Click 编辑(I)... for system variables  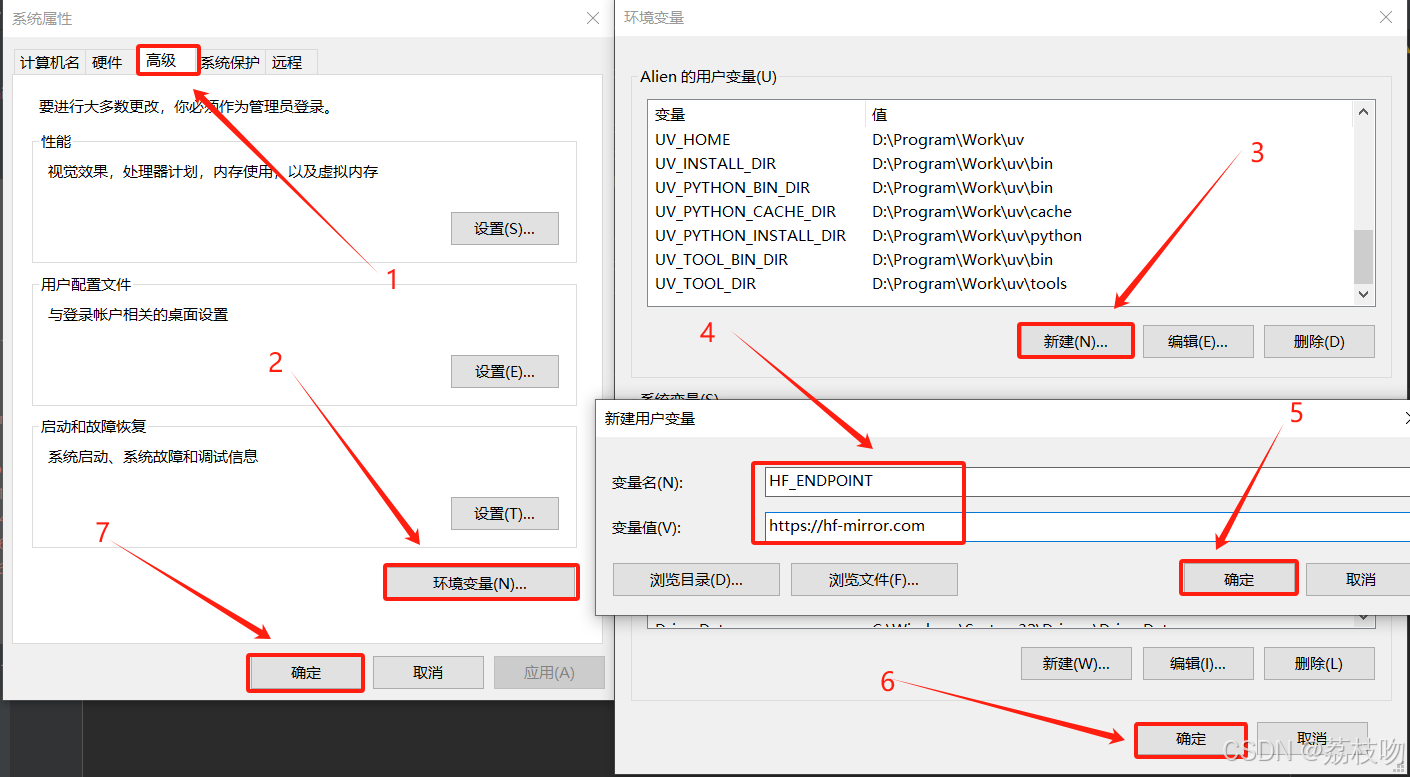pyautogui.click(x=1198, y=663)
